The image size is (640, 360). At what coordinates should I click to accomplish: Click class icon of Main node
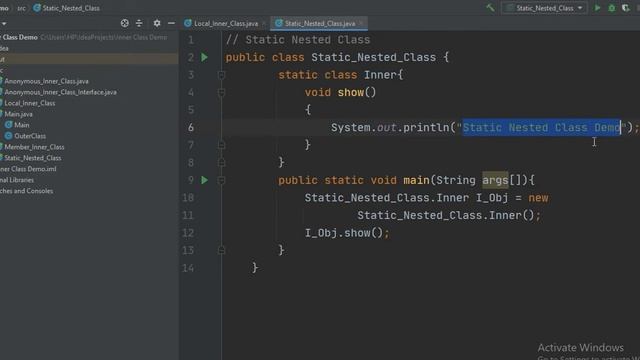(8, 125)
